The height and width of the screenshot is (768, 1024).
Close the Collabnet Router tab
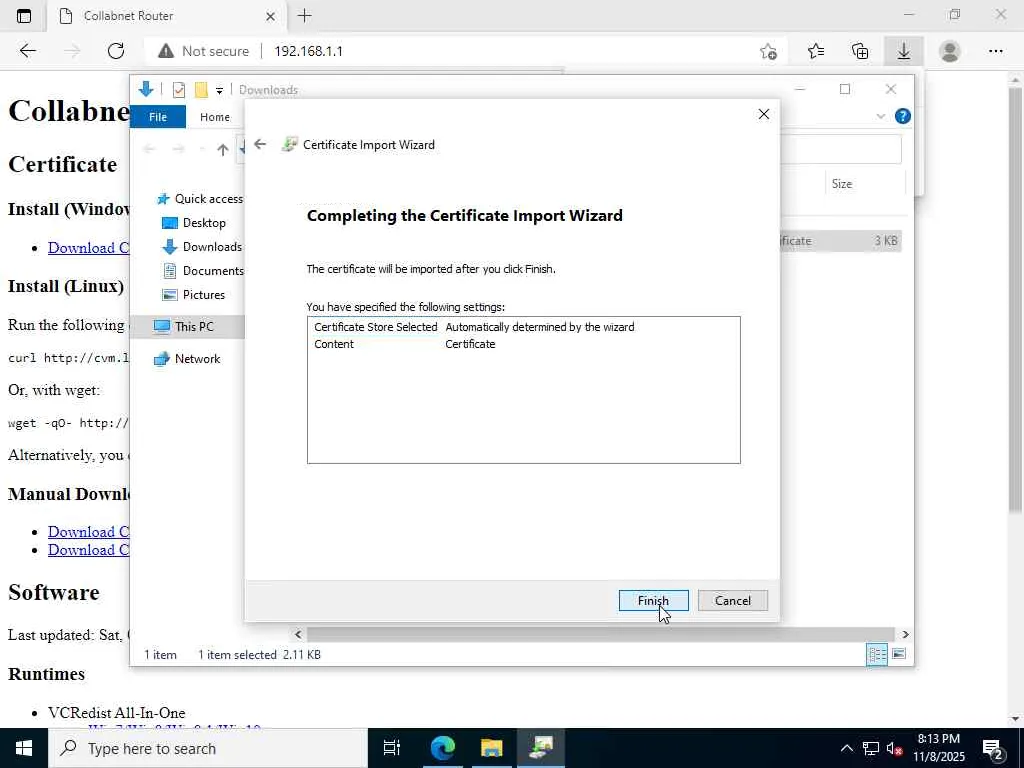[x=270, y=16]
